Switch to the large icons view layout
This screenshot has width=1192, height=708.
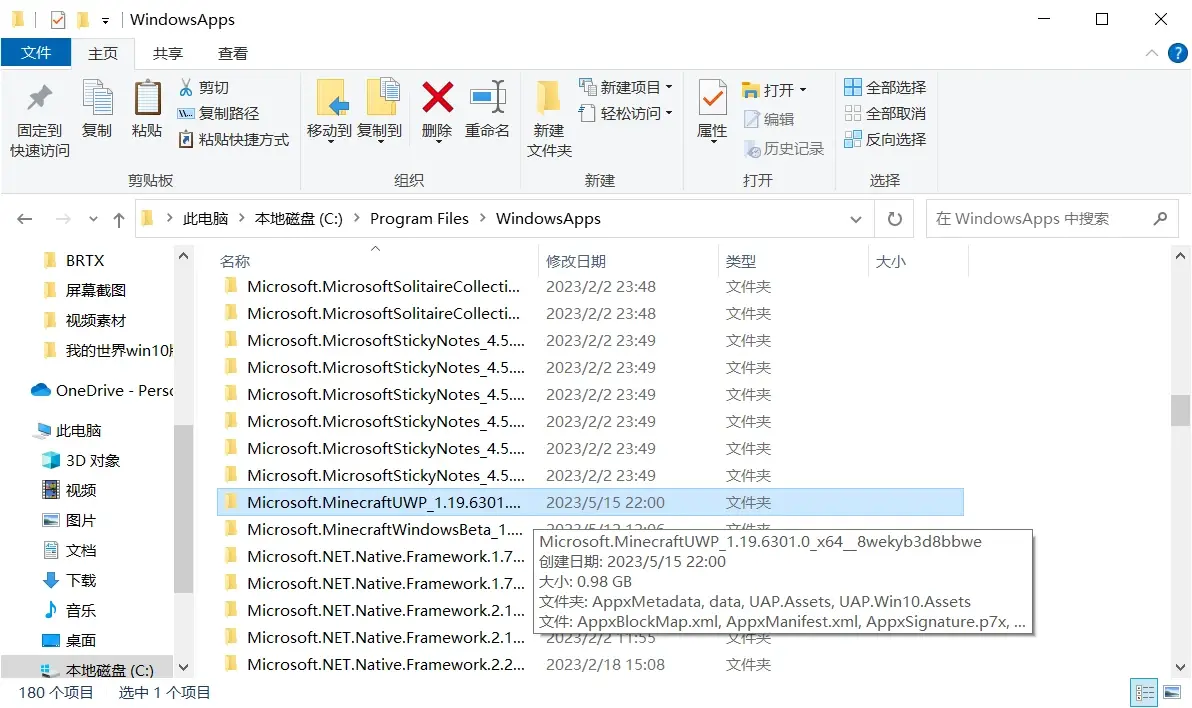(x=1172, y=692)
